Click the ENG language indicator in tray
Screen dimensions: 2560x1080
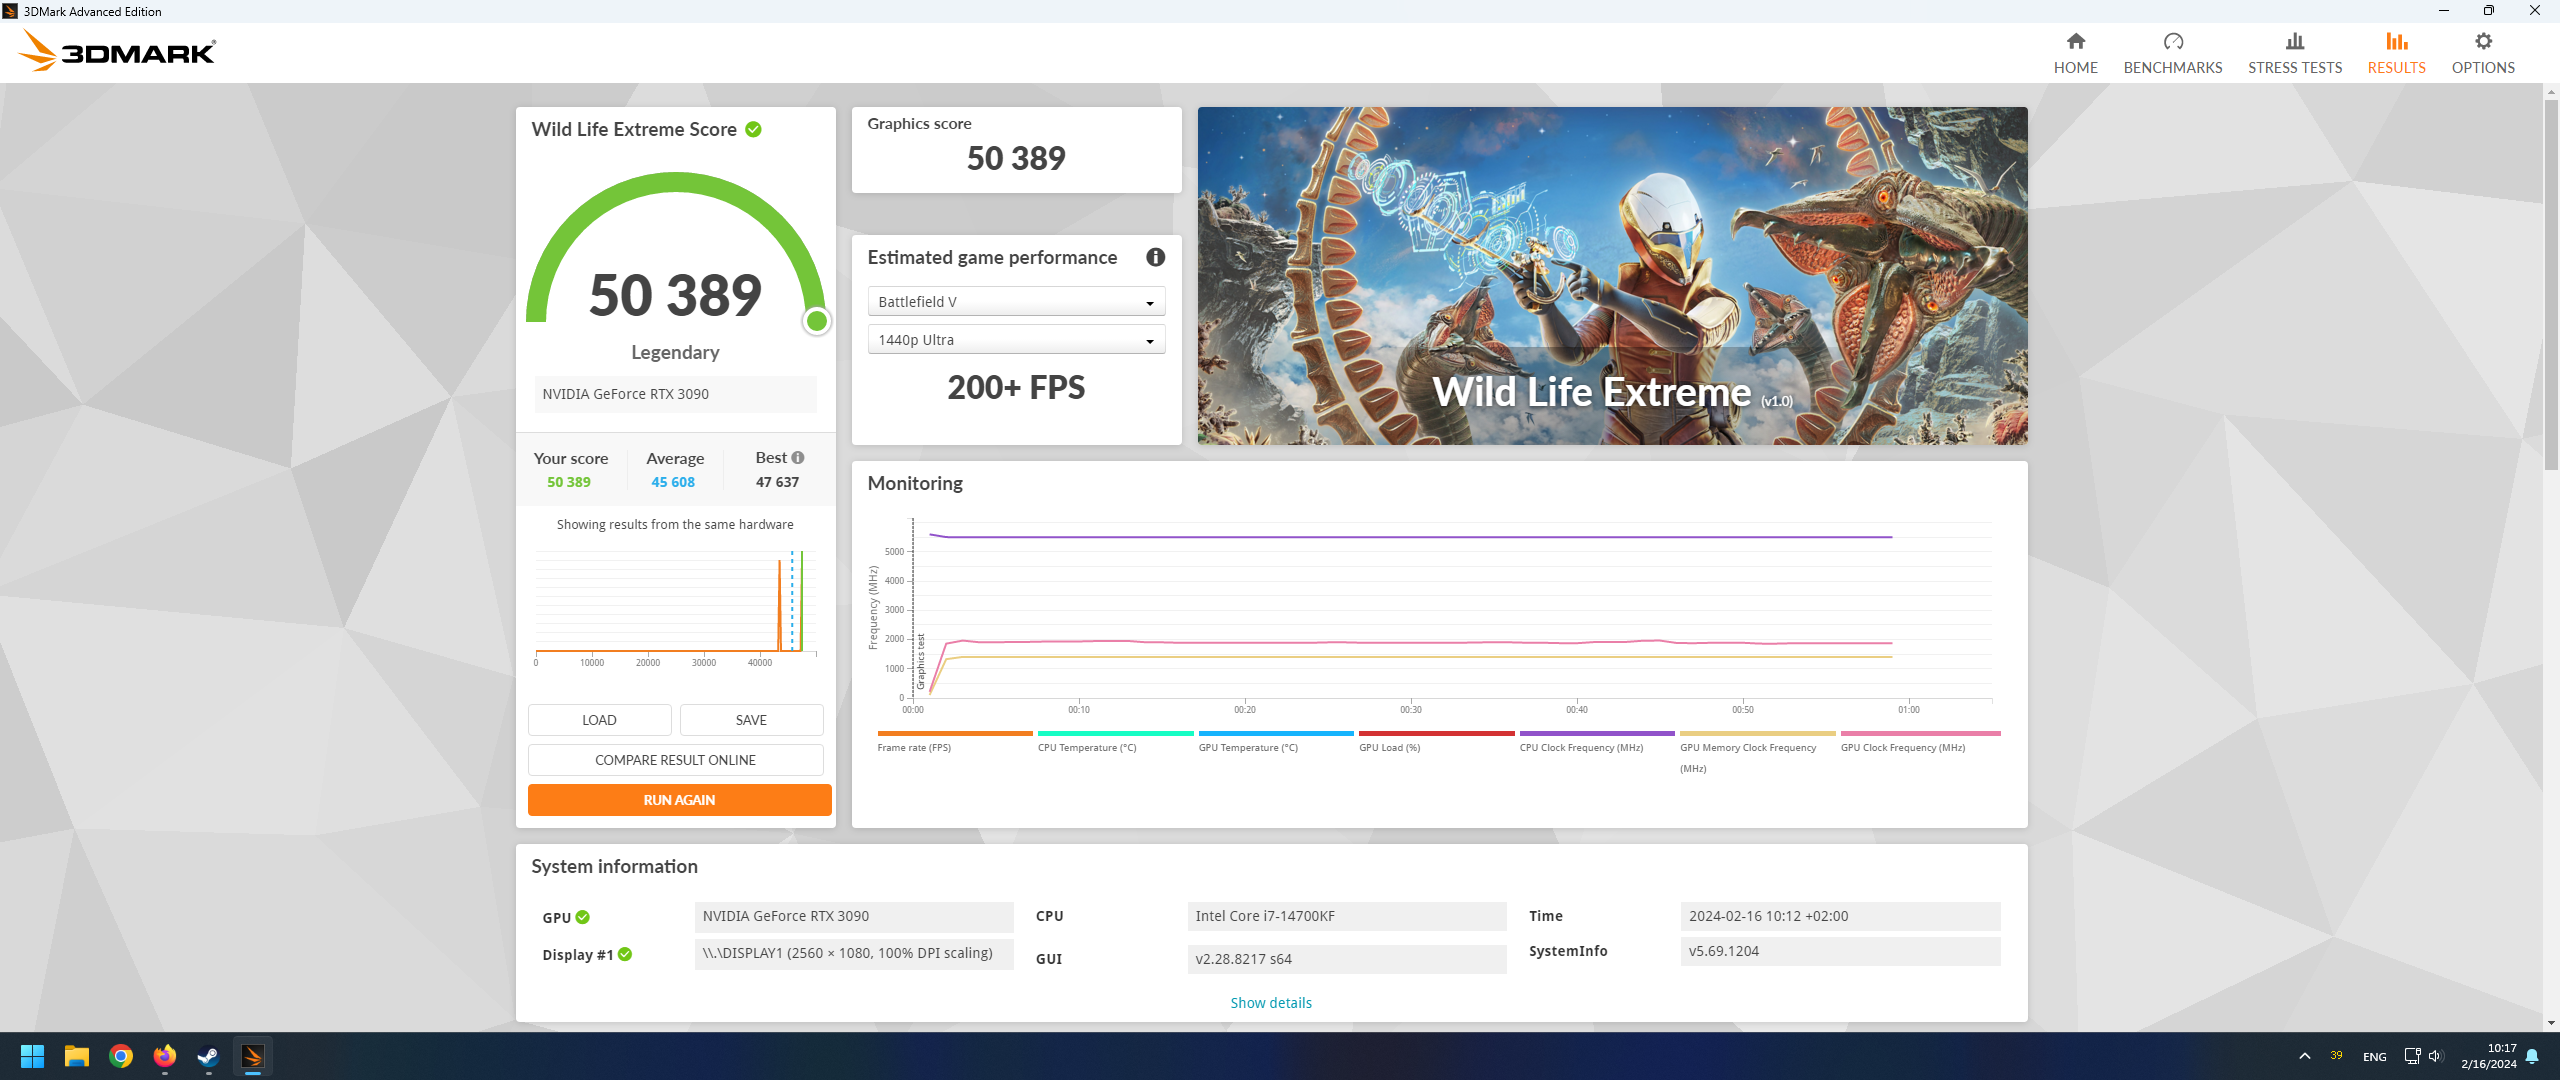point(2375,1057)
